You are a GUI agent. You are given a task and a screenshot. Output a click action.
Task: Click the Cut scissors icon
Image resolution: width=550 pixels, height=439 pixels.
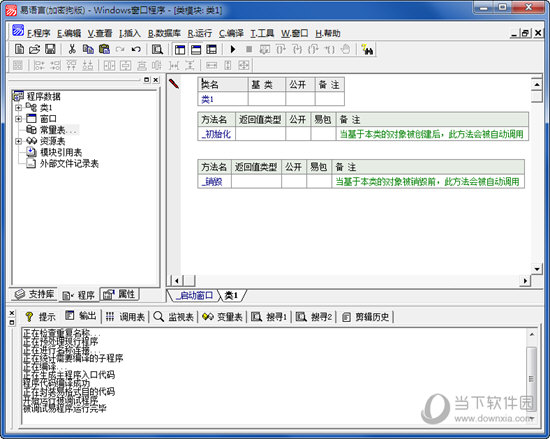click(72, 49)
